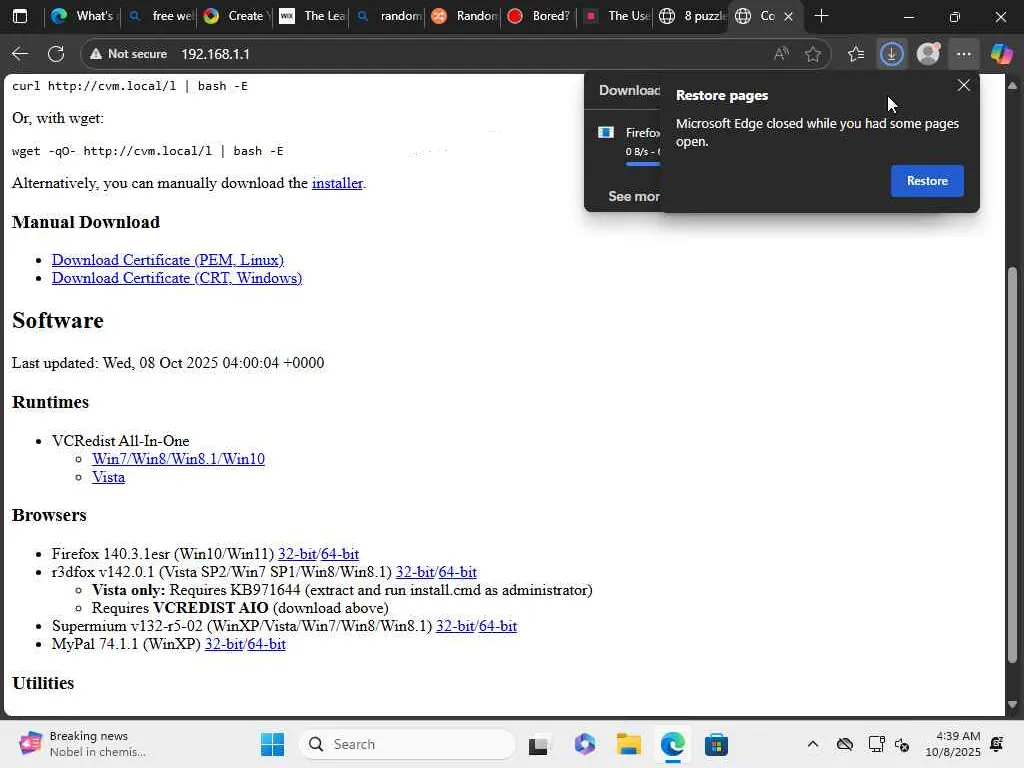Switch to The Lea tab
Screen dimensions: 1024x768
[312, 16]
